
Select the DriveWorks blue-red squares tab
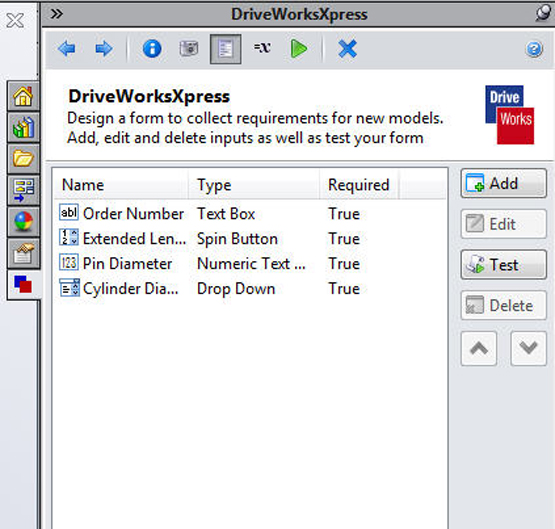click(x=23, y=284)
